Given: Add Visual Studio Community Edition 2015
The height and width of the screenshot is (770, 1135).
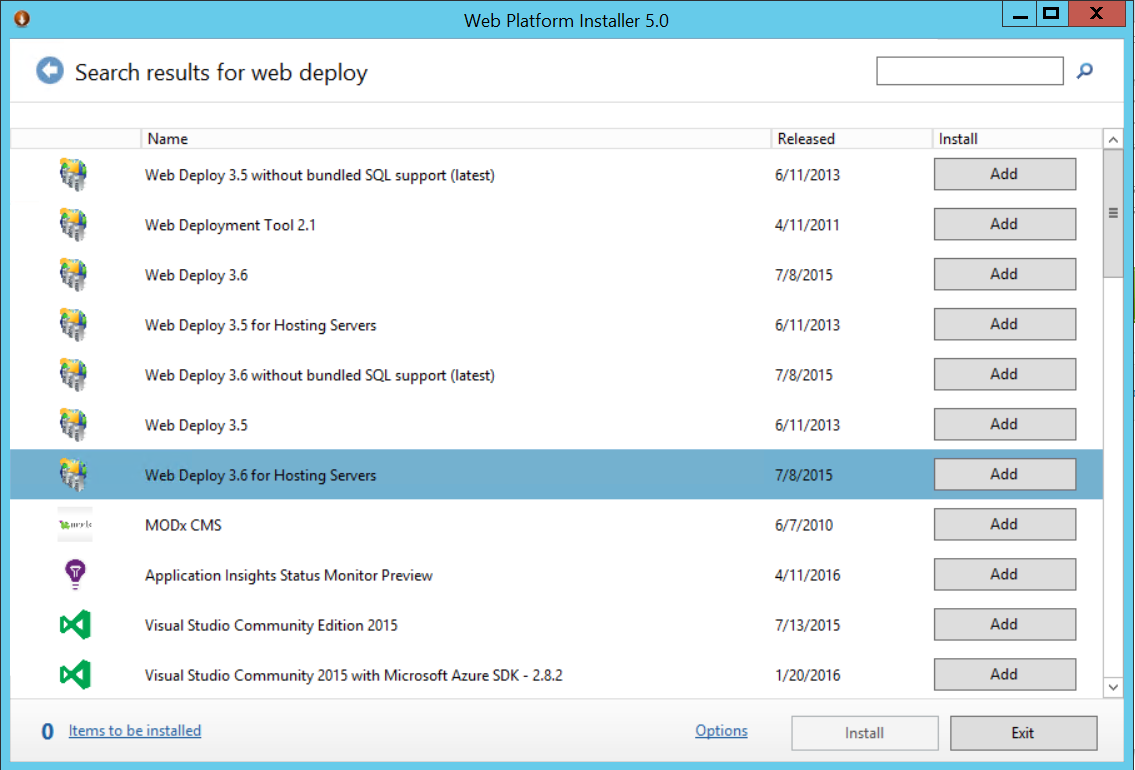Looking at the screenshot, I should click(1005, 624).
